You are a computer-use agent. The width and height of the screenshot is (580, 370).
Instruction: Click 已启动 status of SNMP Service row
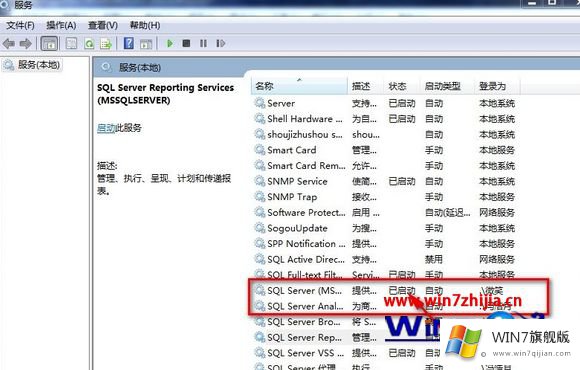pyautogui.click(x=402, y=182)
